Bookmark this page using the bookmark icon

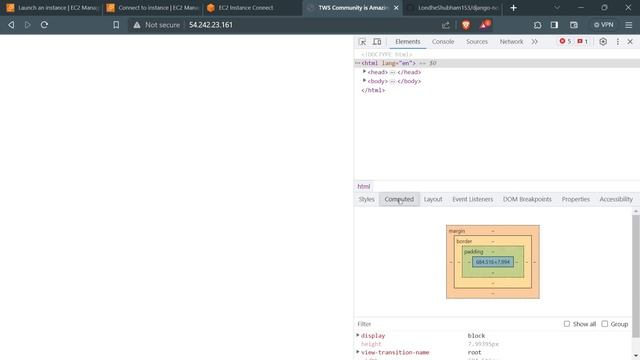point(116,25)
